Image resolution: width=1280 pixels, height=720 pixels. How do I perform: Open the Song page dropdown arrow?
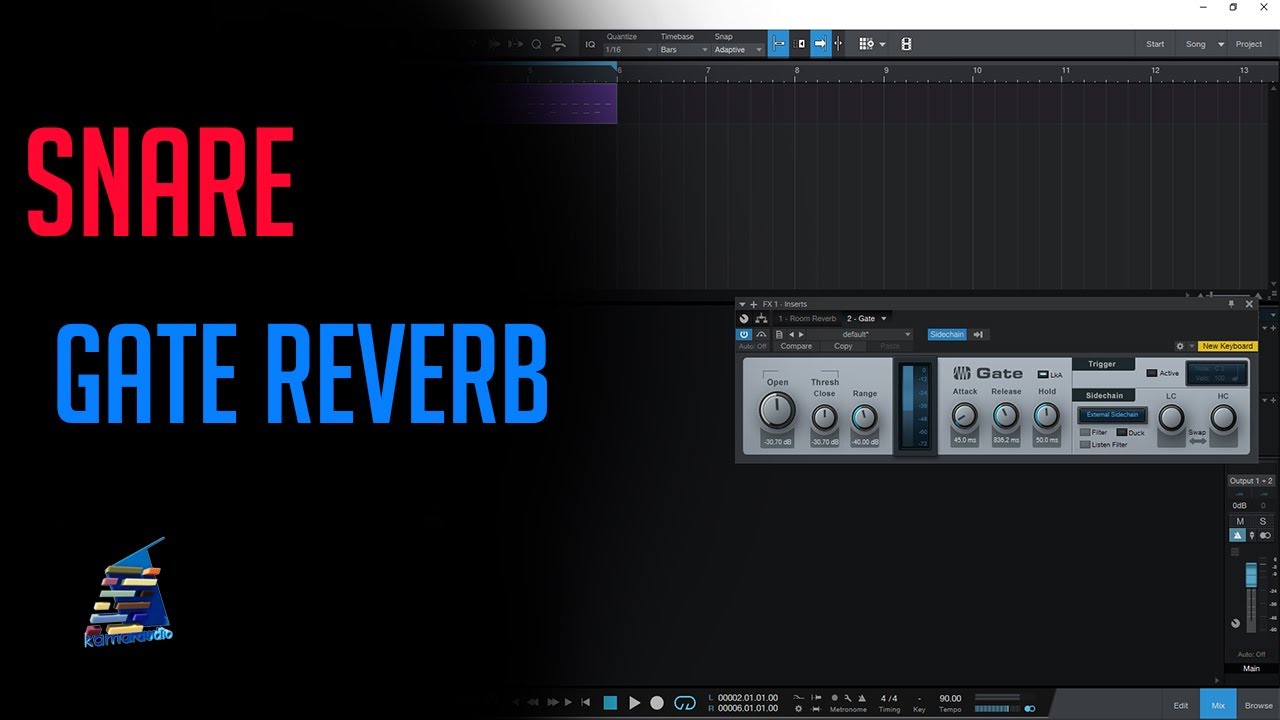click(1221, 44)
